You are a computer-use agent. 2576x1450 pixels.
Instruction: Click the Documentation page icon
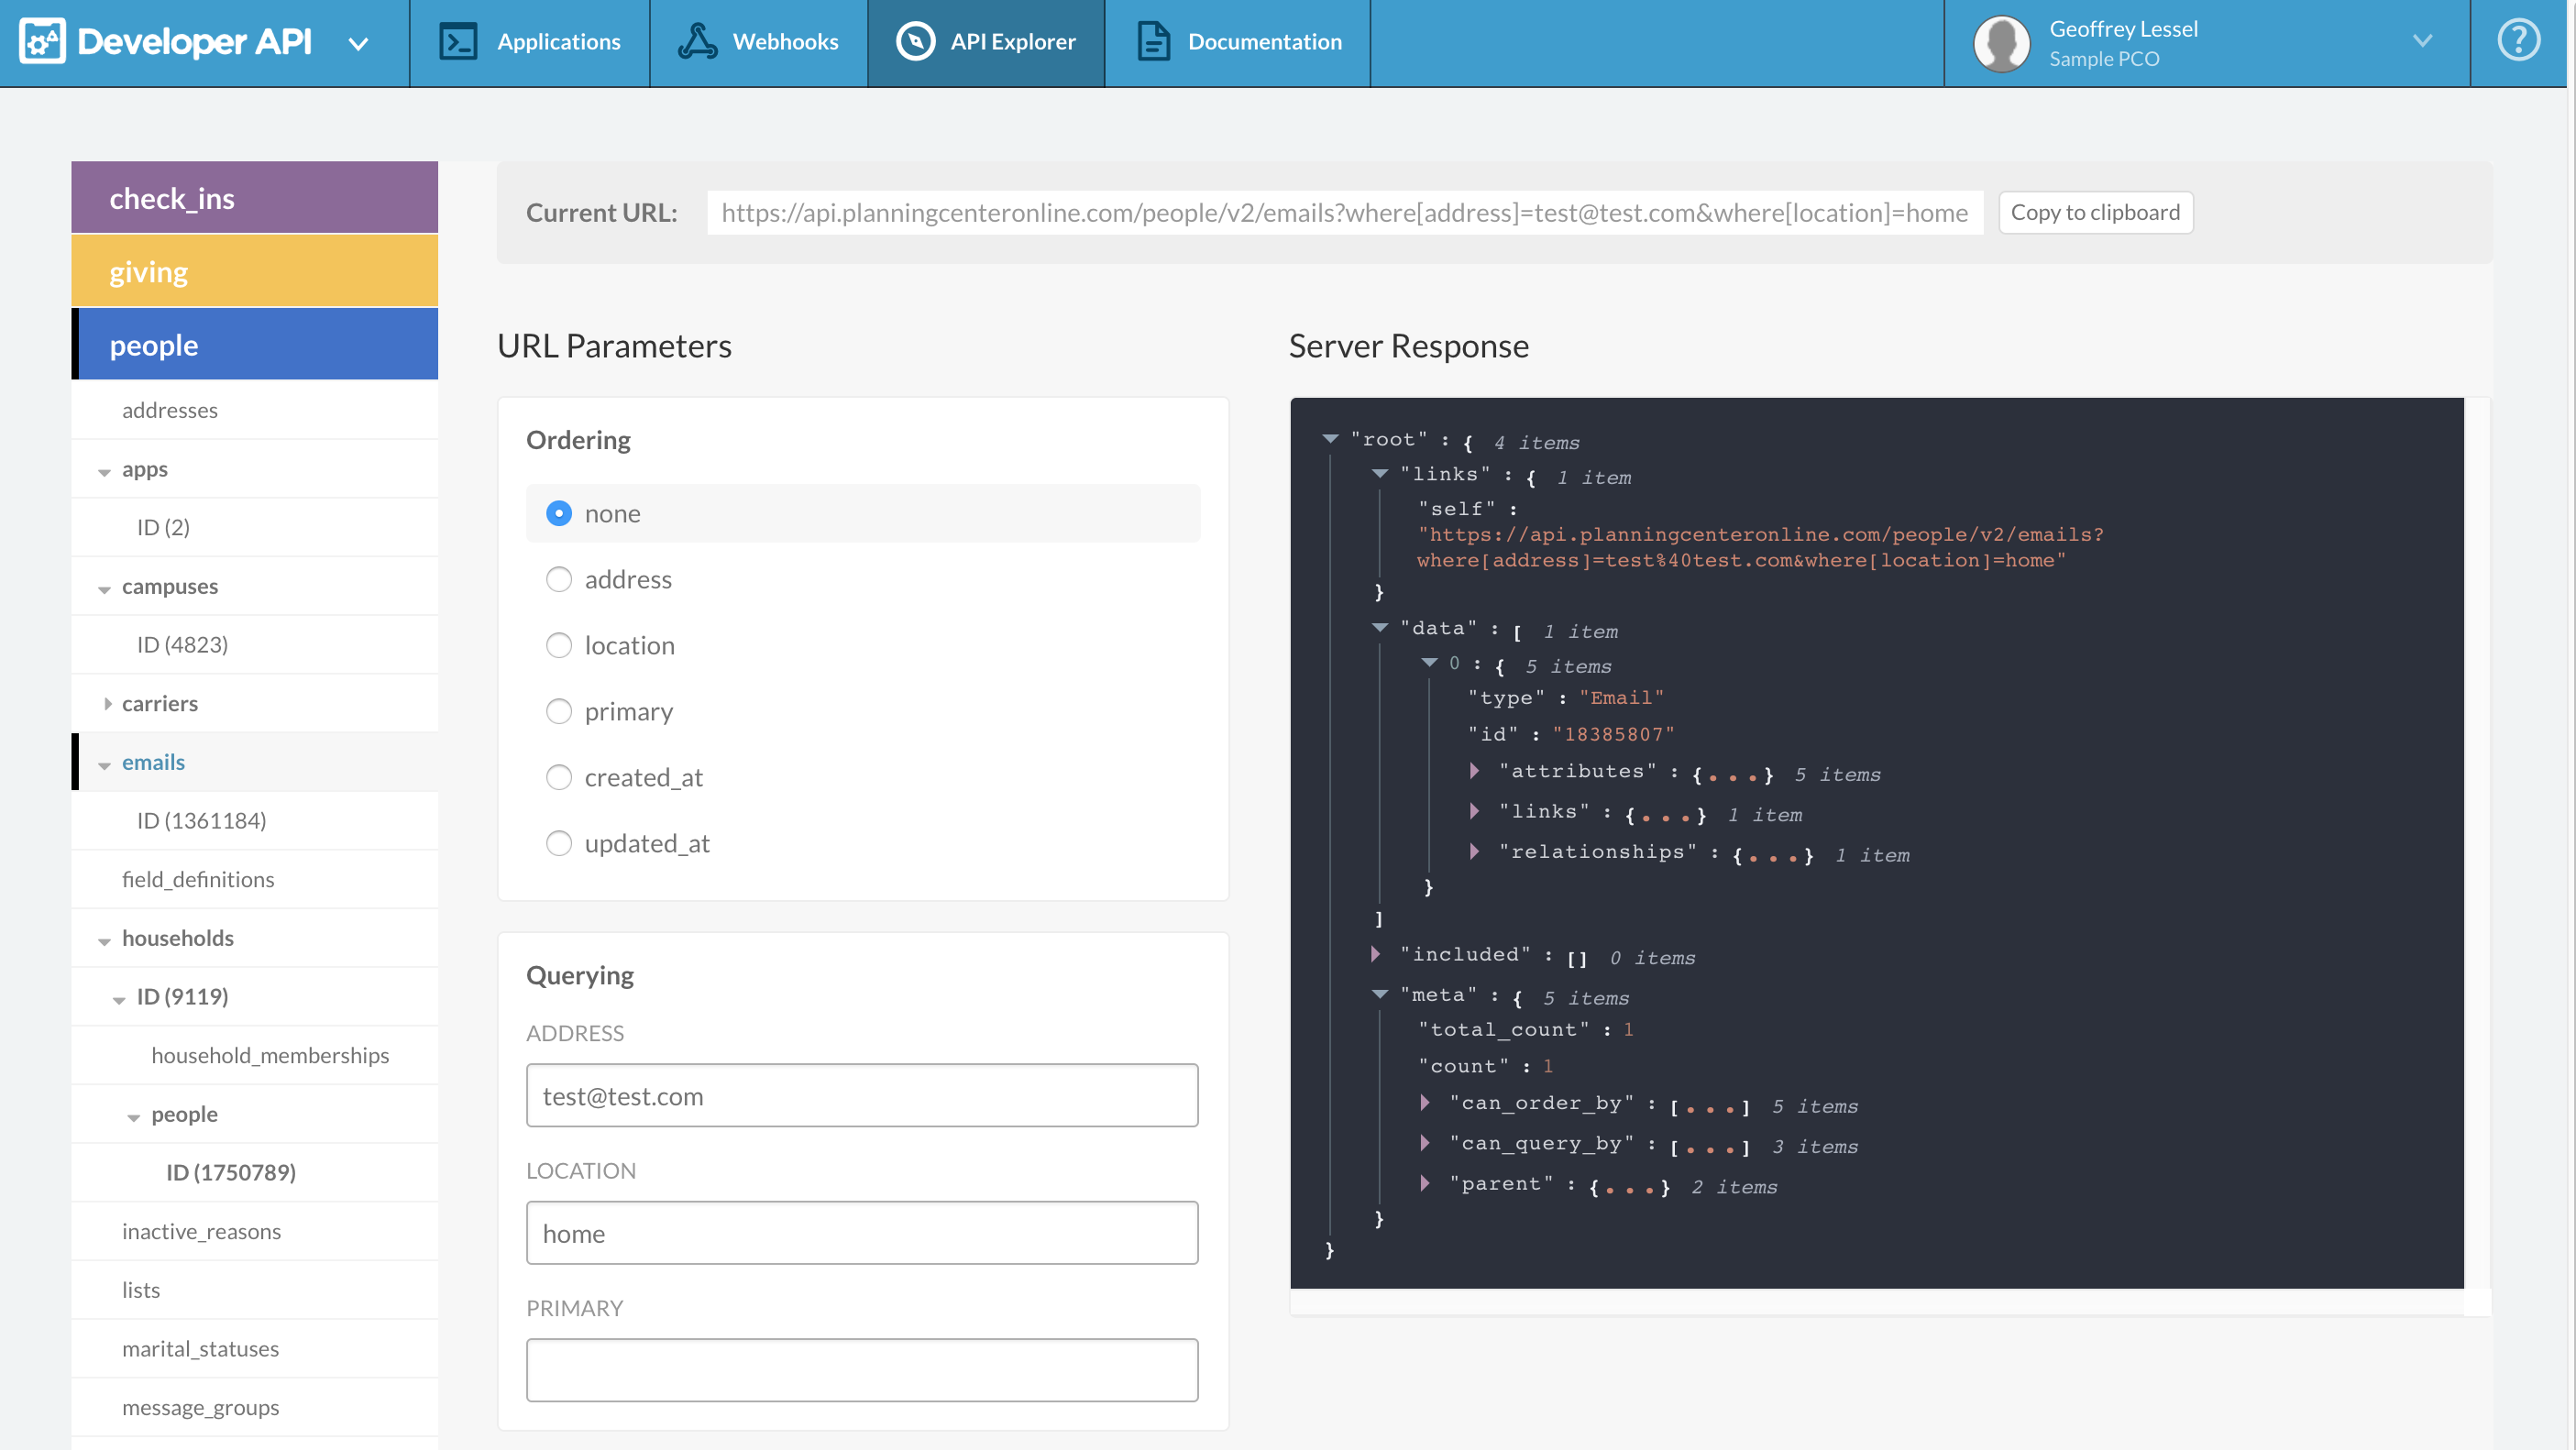pyautogui.click(x=1153, y=41)
